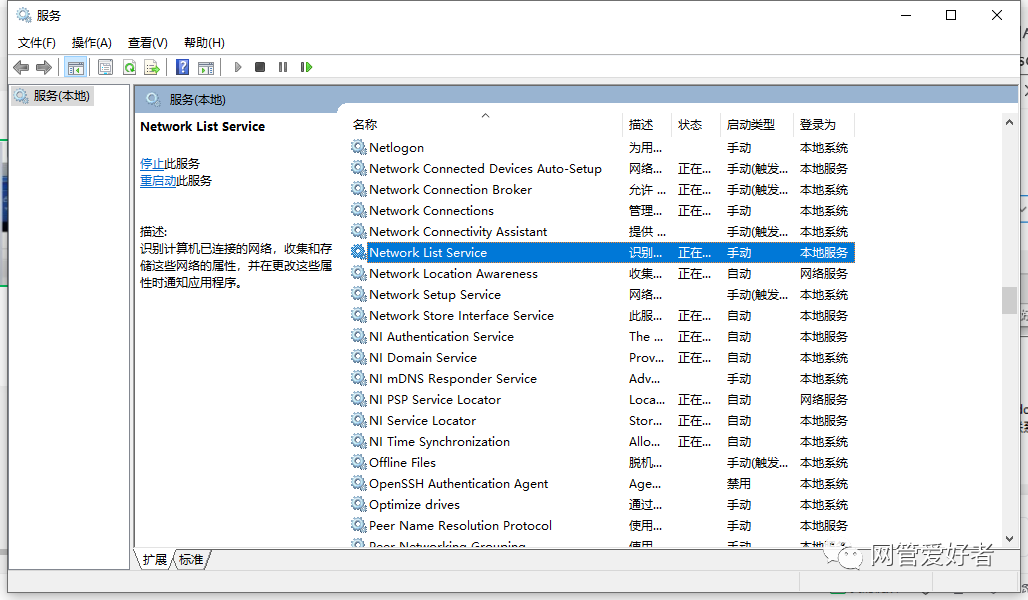The image size is (1028, 600).
Task: Click the Netlogon service gear icon
Action: pyautogui.click(x=359, y=147)
